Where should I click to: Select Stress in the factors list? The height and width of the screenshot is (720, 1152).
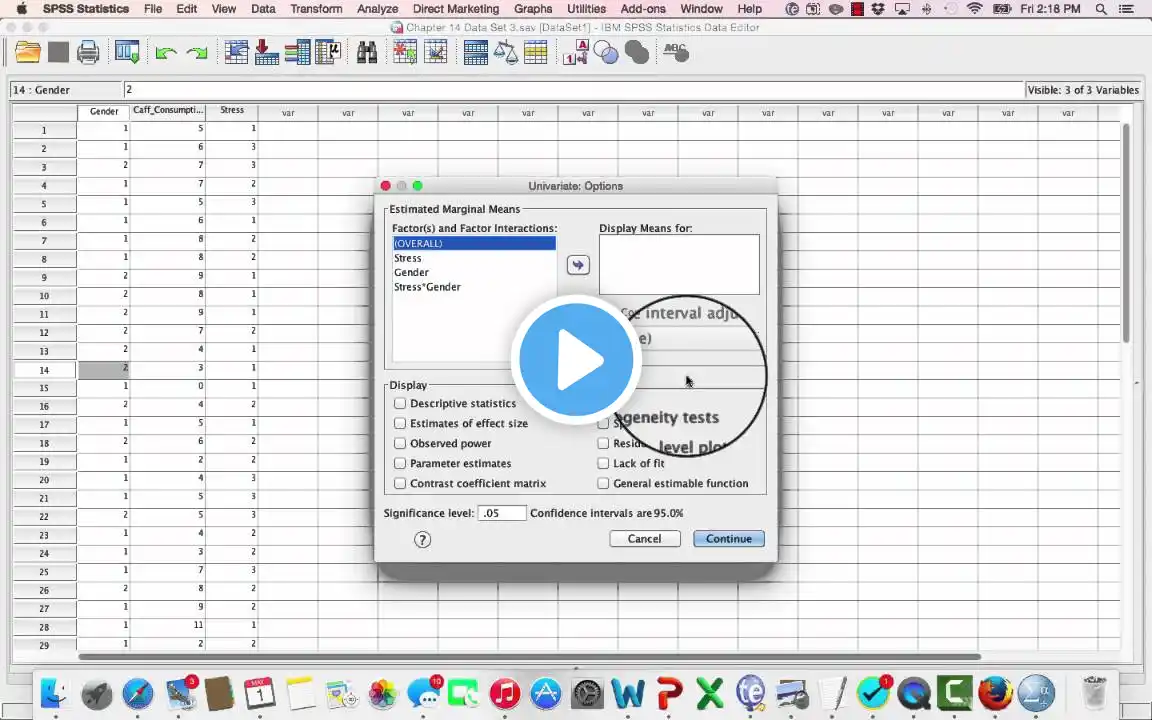pos(474,258)
